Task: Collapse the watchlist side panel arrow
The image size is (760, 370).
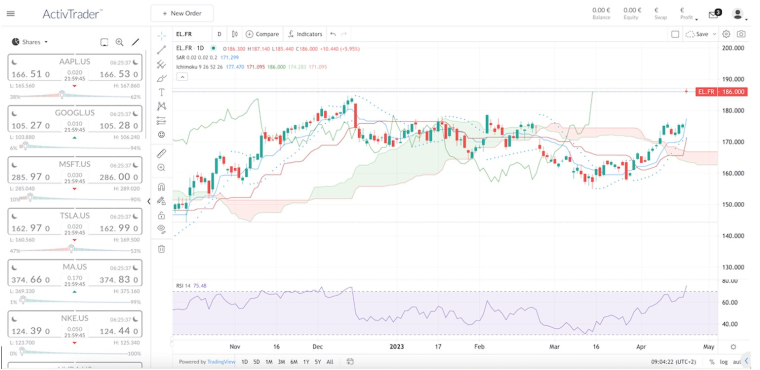Action: pos(148,201)
